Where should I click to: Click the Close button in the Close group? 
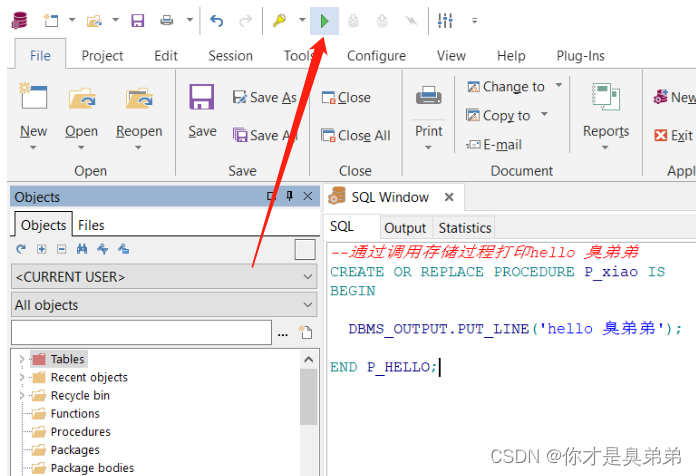tap(346, 97)
